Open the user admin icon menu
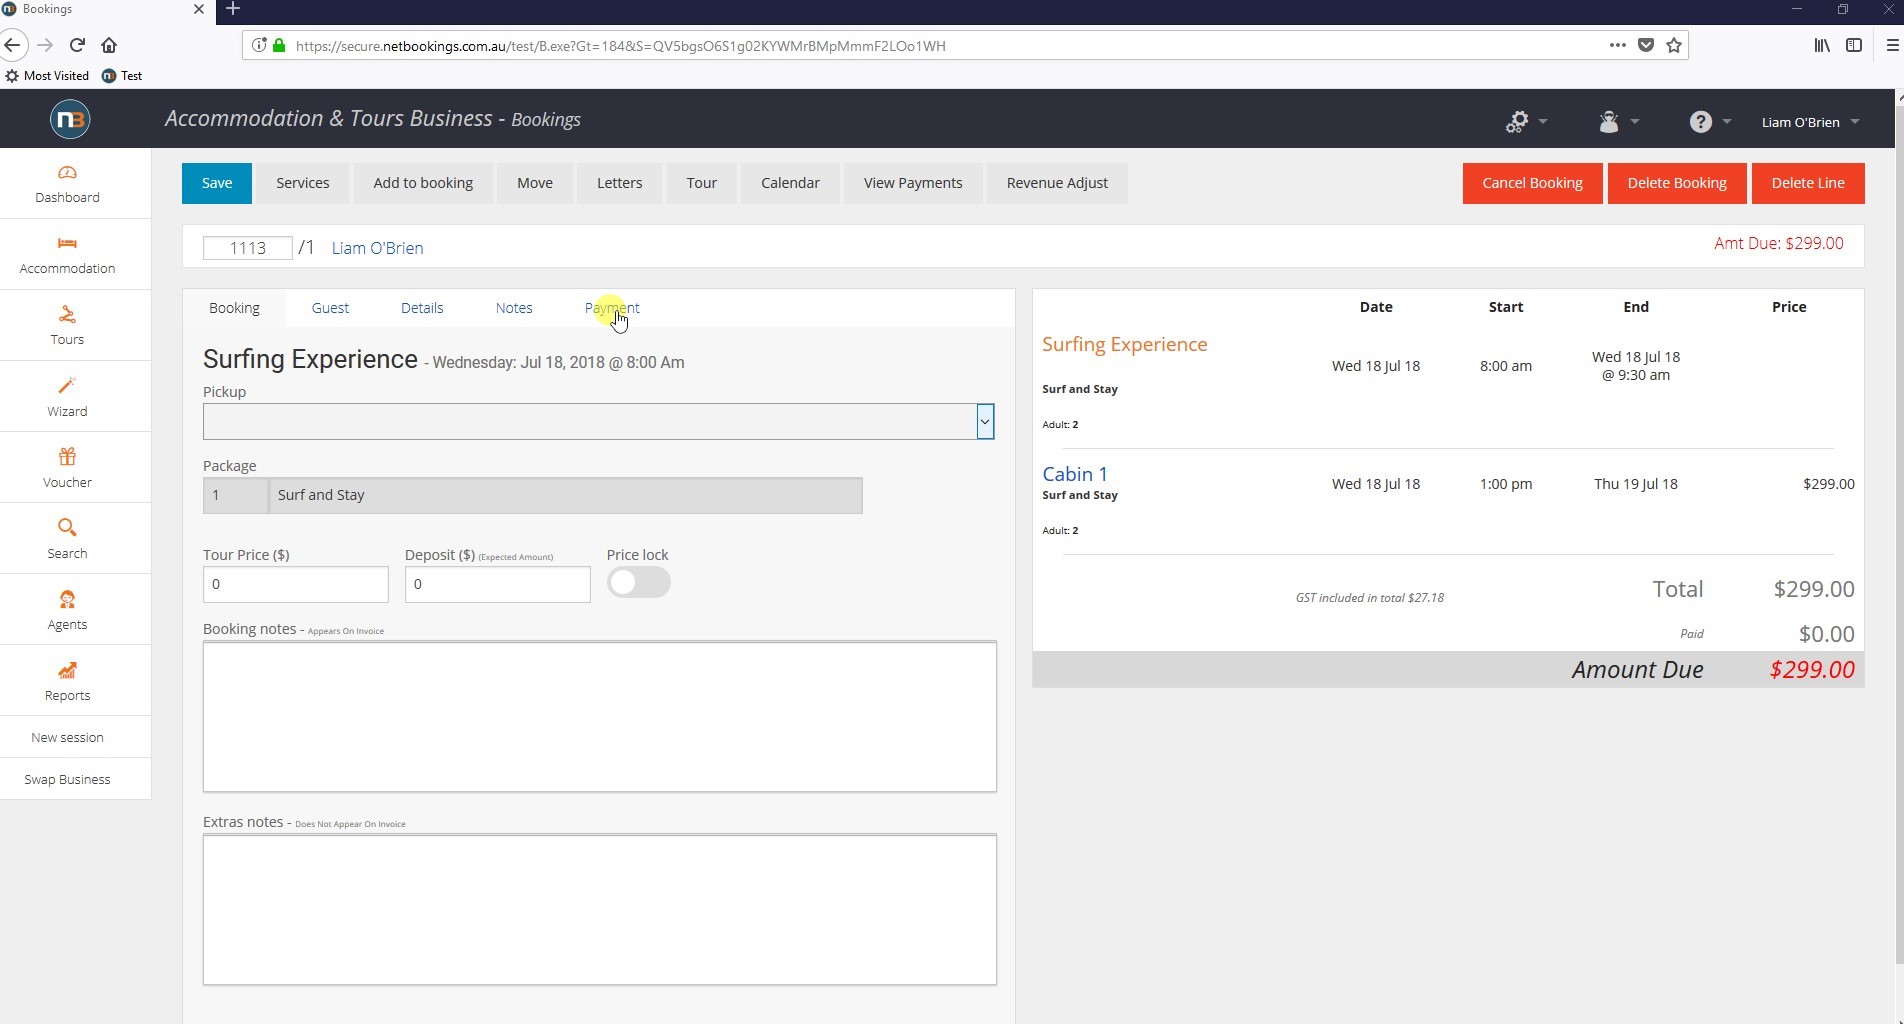 [x=1618, y=122]
